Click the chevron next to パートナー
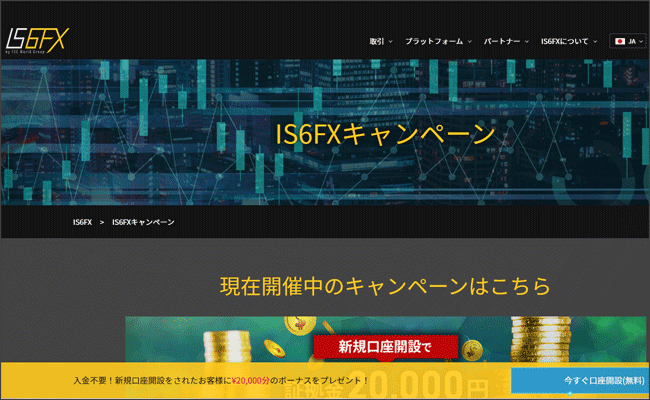 point(527,42)
